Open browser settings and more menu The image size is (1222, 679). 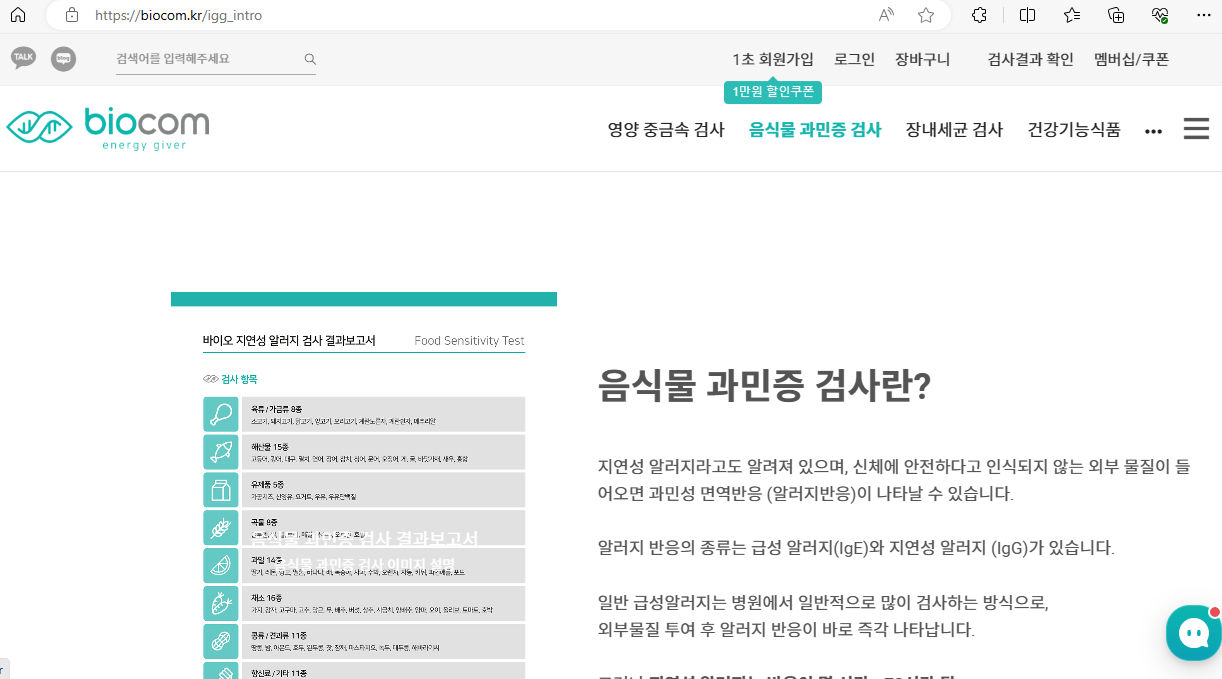coord(1203,15)
